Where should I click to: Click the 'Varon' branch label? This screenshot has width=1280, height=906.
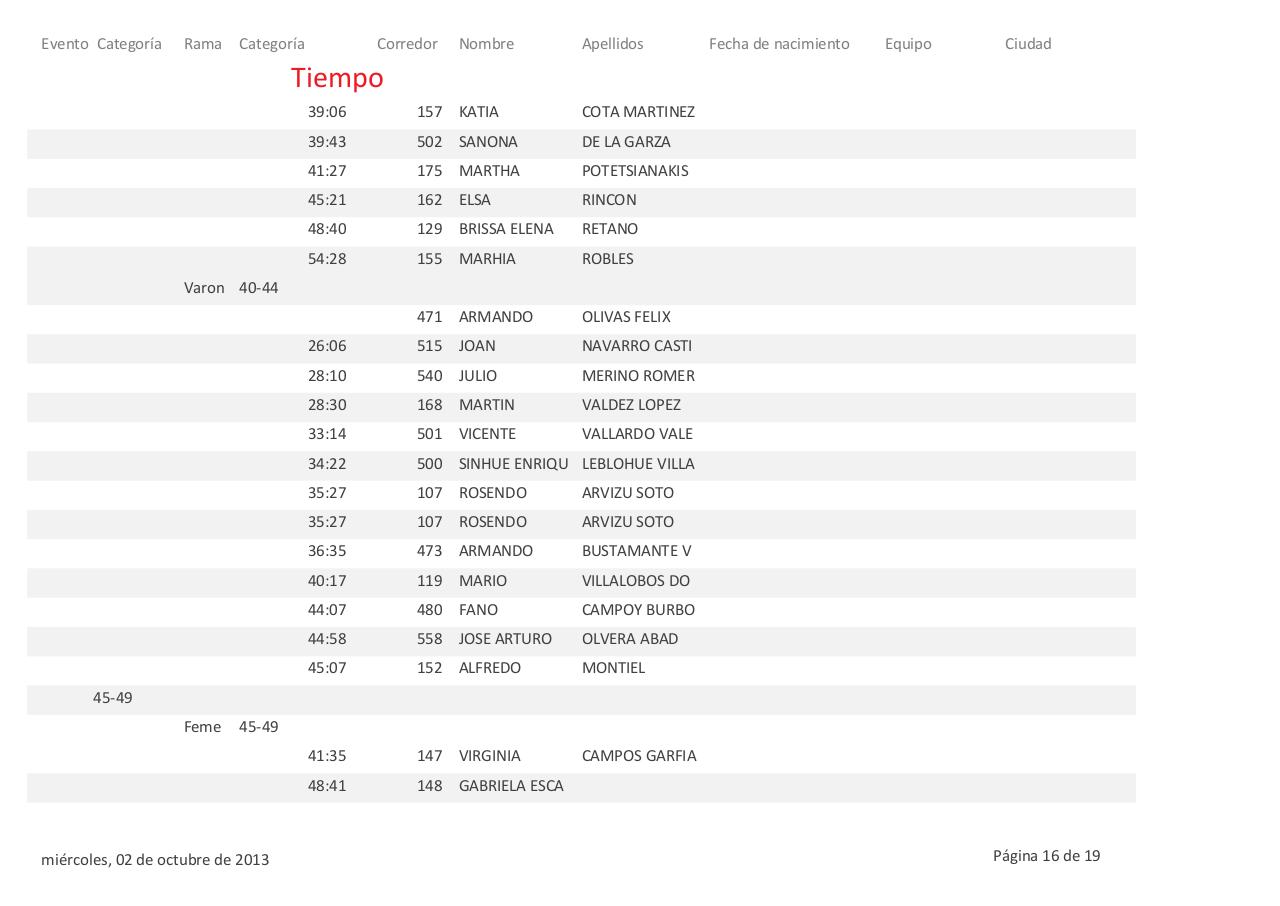[204, 288]
